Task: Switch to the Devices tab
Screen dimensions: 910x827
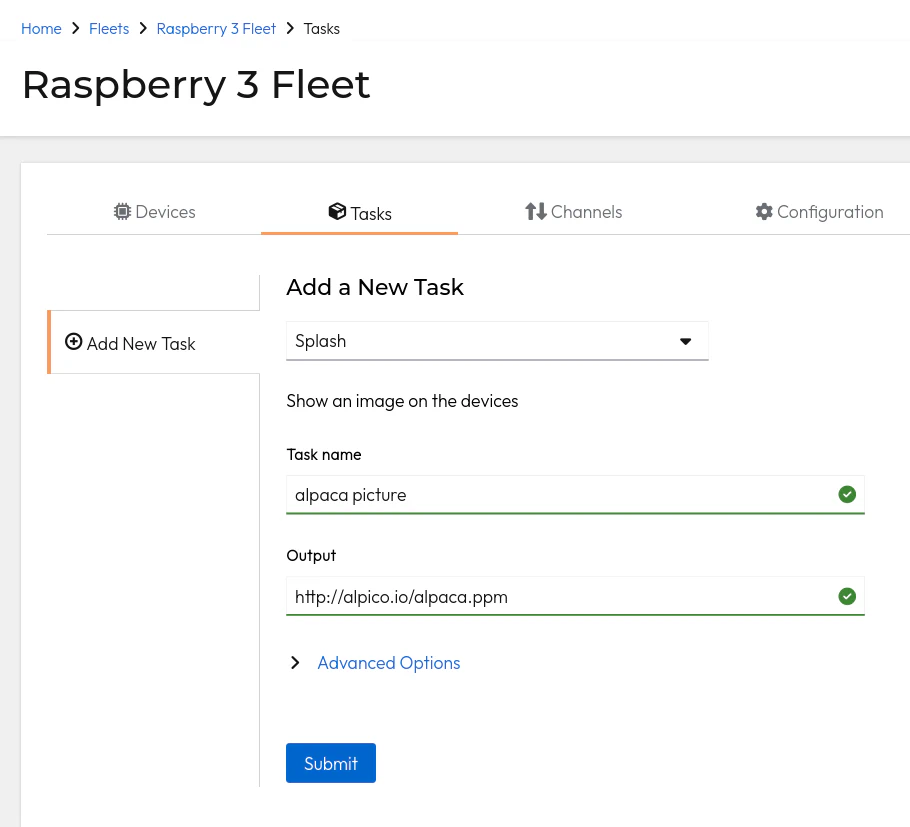Action: [154, 212]
